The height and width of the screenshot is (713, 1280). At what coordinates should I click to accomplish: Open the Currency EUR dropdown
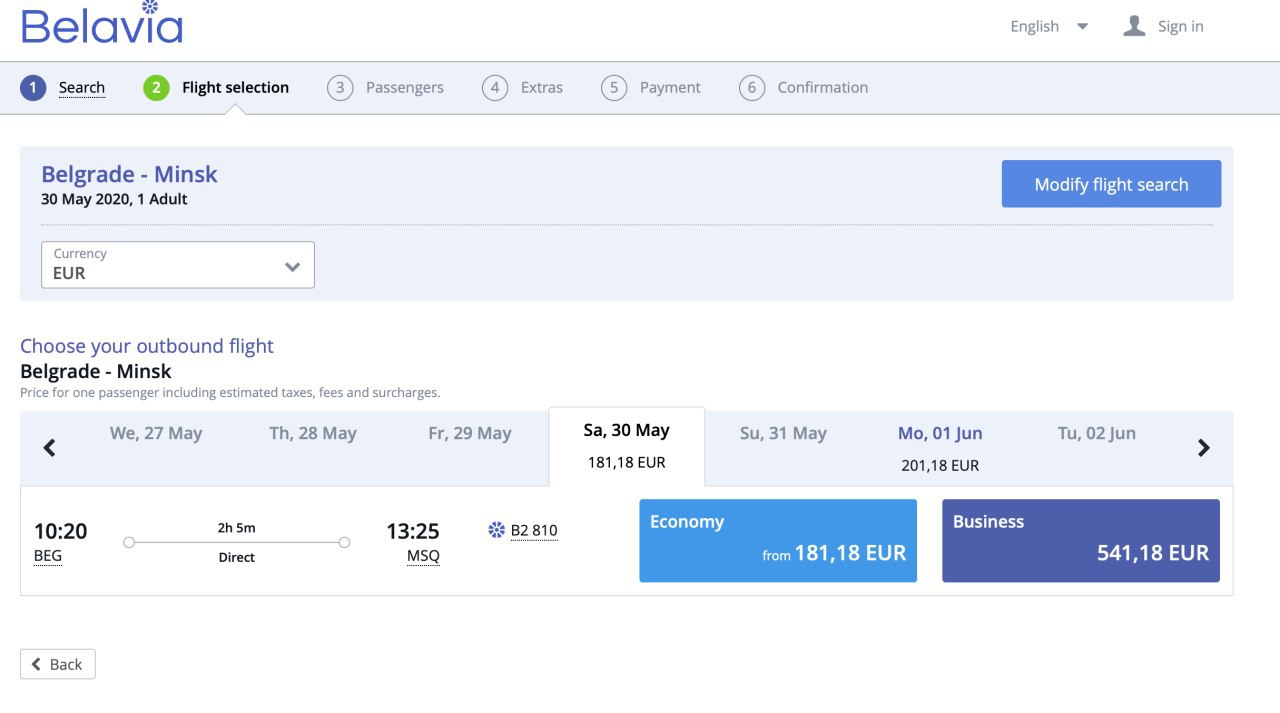178,265
